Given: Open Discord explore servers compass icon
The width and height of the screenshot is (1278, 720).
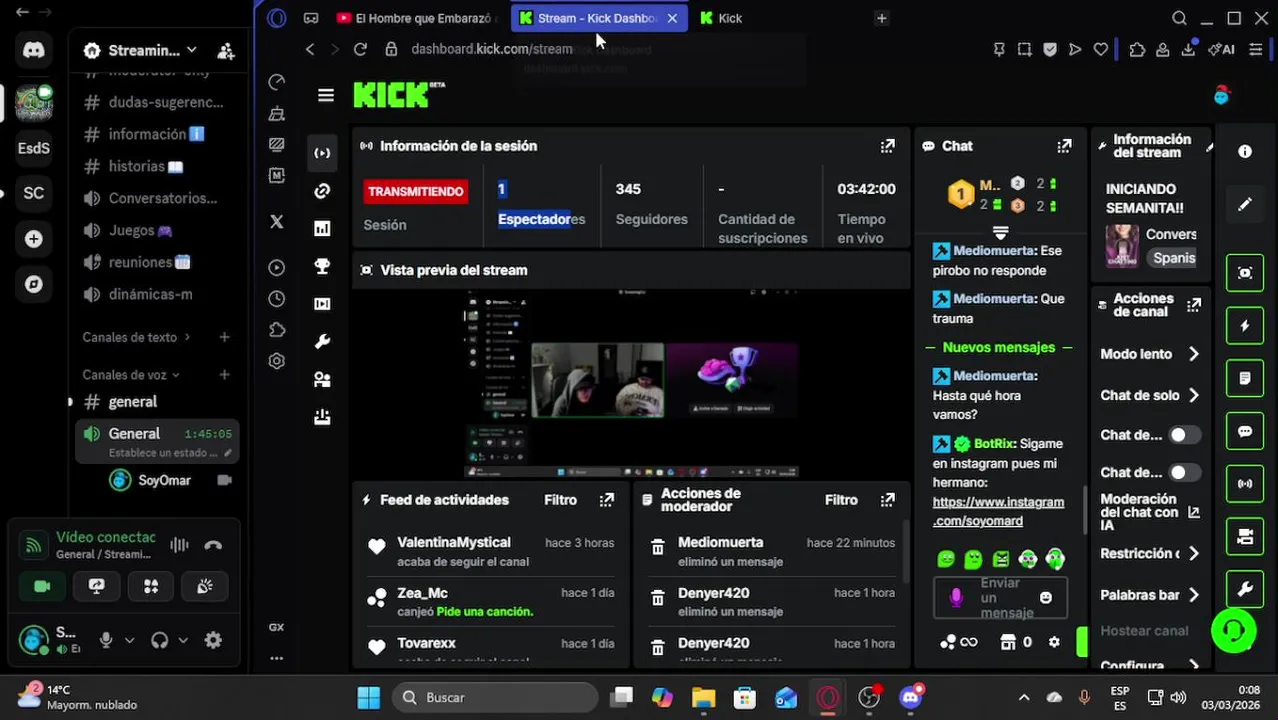Looking at the screenshot, I should (34, 284).
